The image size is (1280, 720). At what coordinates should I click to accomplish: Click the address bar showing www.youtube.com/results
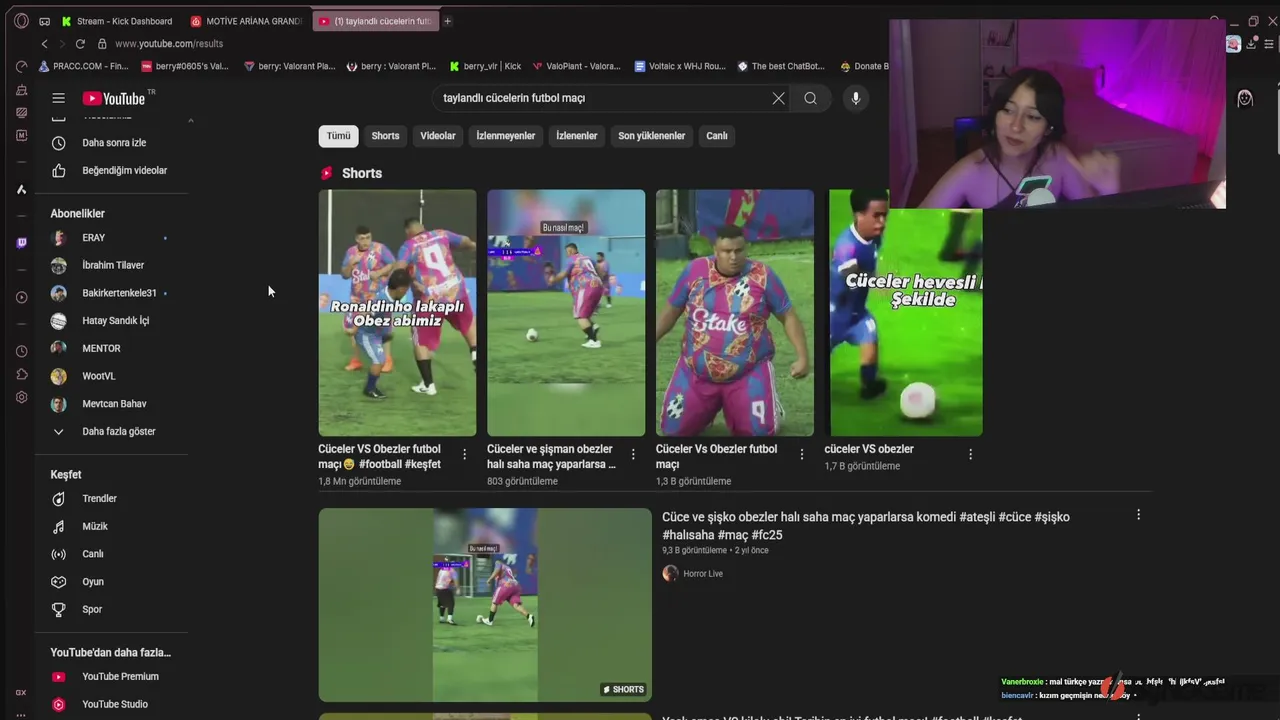tap(168, 44)
